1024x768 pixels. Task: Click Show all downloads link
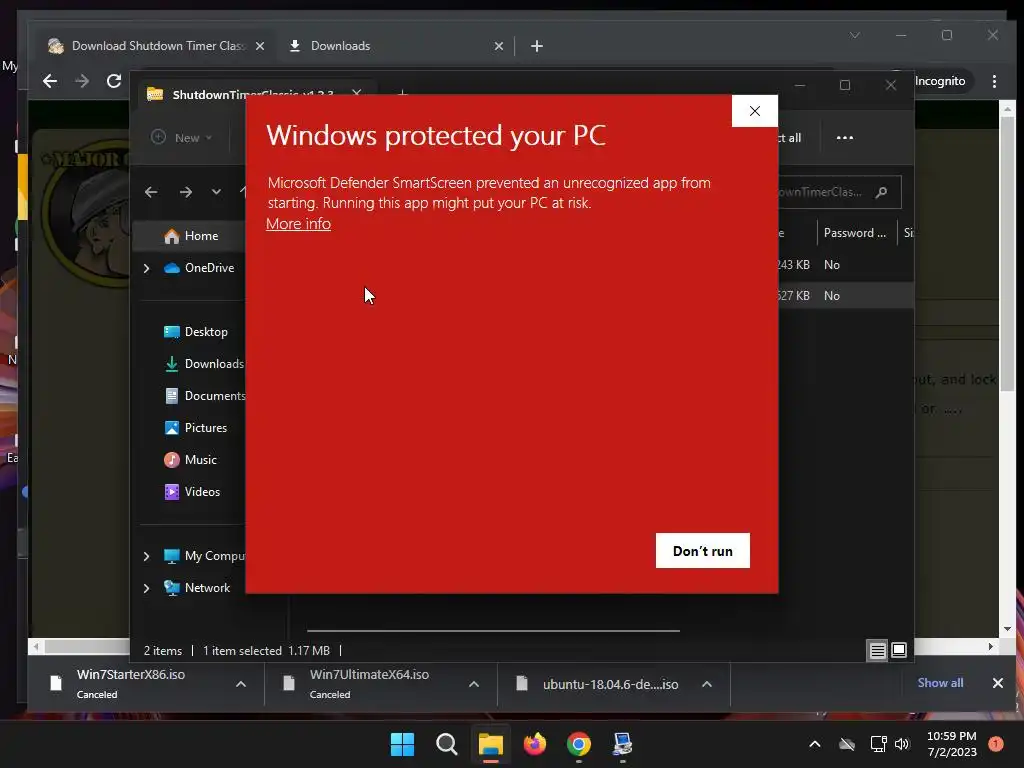coord(940,683)
